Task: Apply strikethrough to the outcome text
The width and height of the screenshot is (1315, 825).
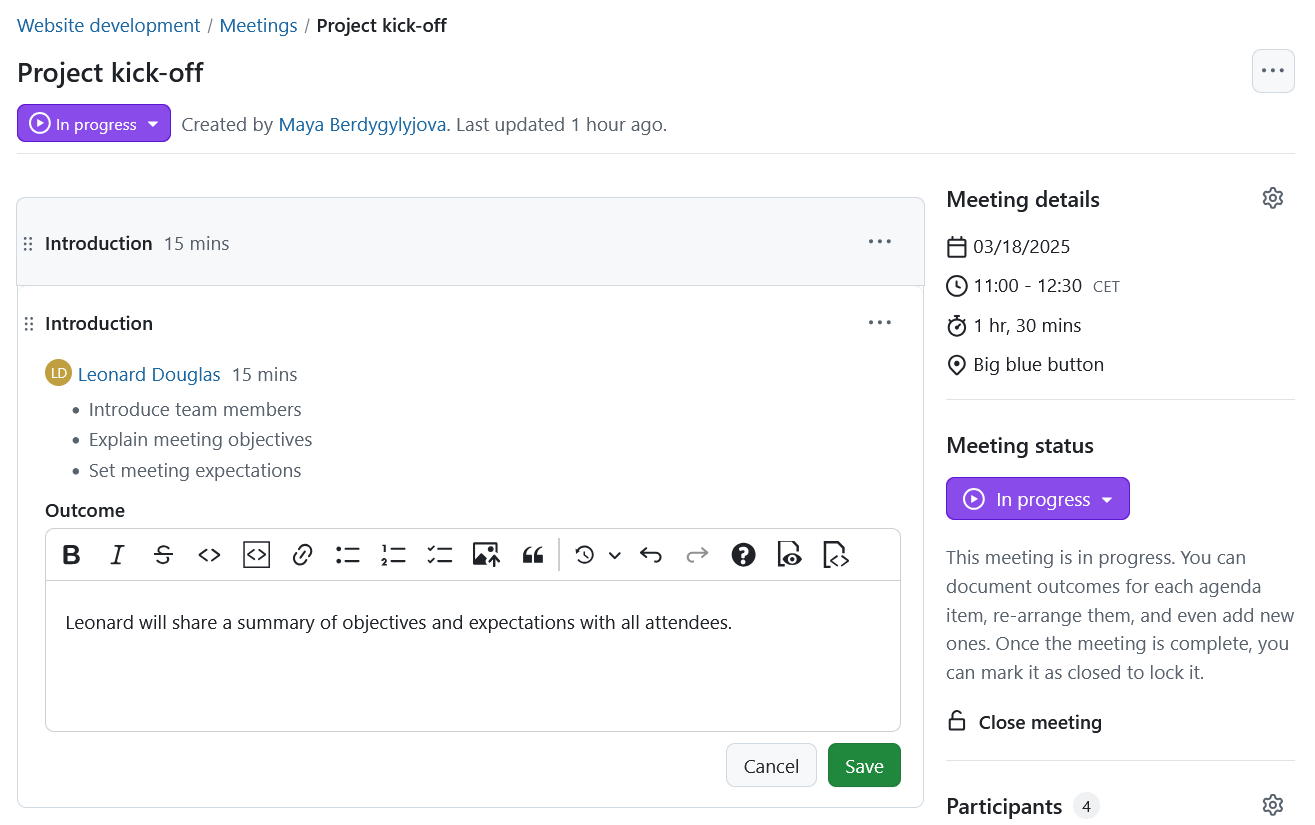Action: coord(163,554)
